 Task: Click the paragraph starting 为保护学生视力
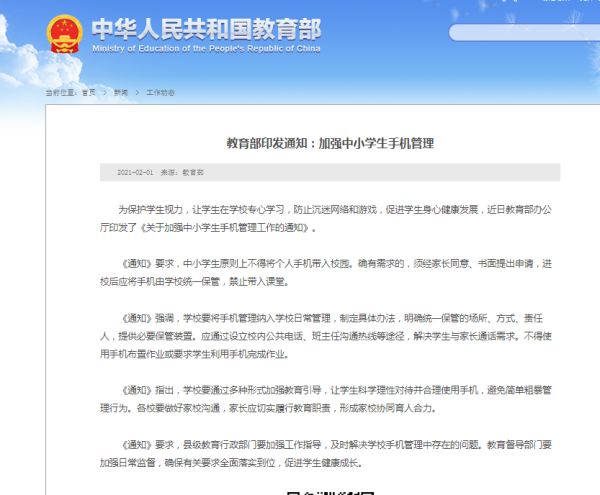[x=326, y=219]
